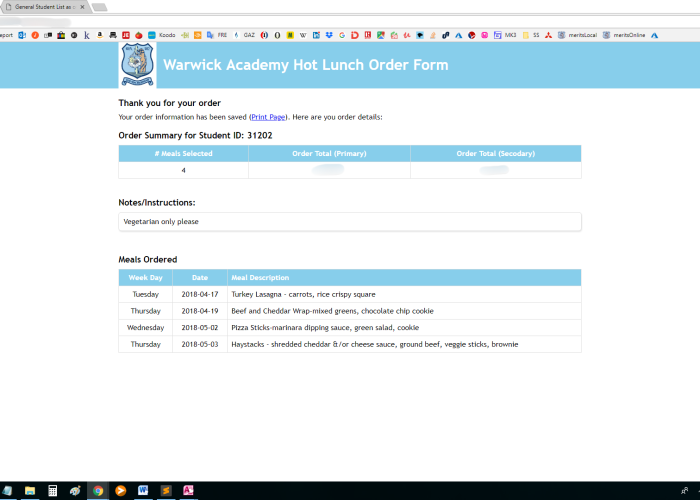
Task: Open the Outlook bookmark icon
Action: point(22,35)
